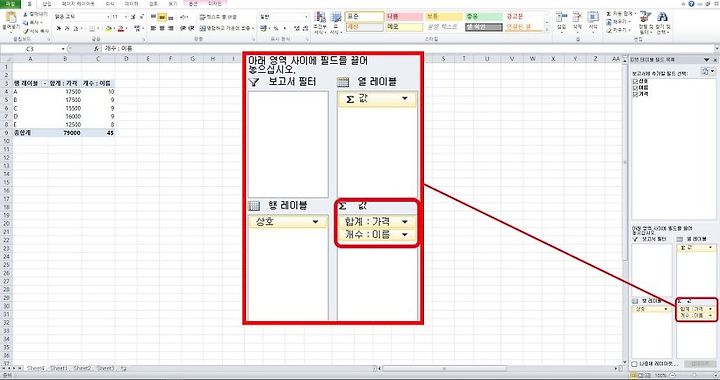Open 합계 : 가격 arrow in the right field pane
This screenshot has width=720, height=380.
(x=710, y=309)
